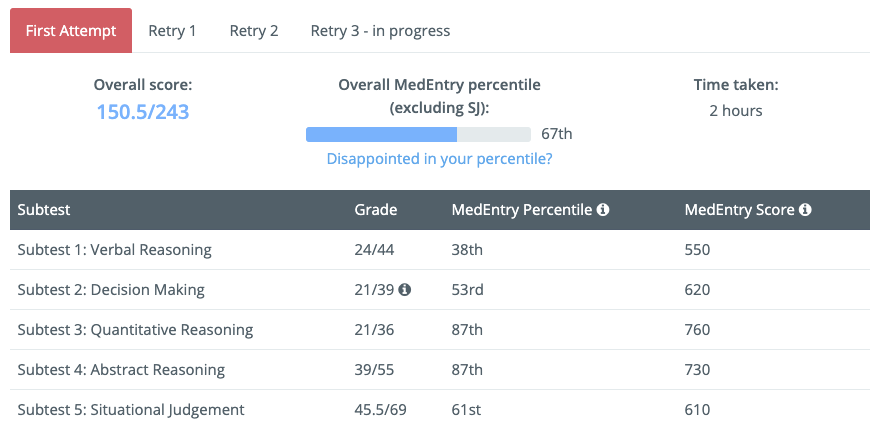Click the overall percentile progress bar
This screenshot has height=432, width=880.
(x=418, y=134)
